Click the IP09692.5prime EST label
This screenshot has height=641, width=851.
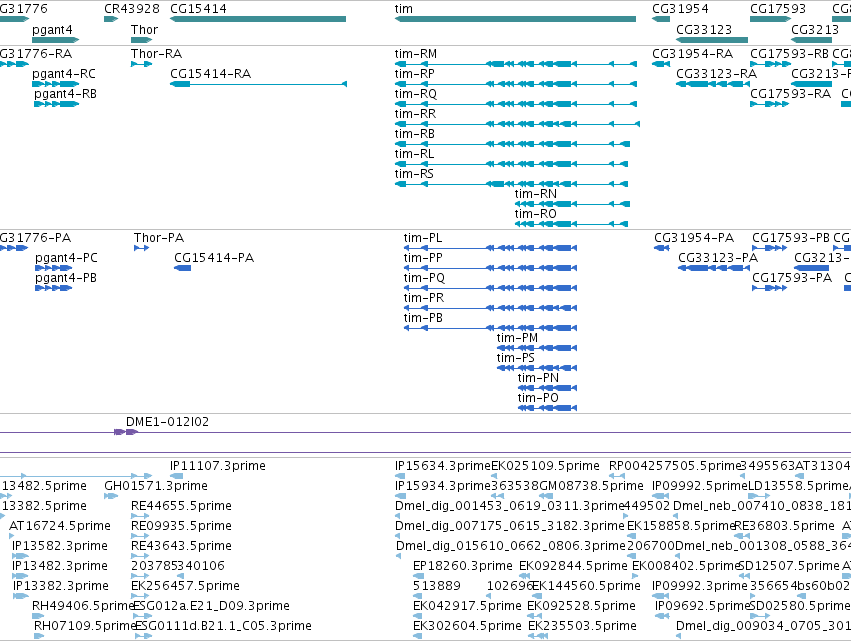coord(702,606)
